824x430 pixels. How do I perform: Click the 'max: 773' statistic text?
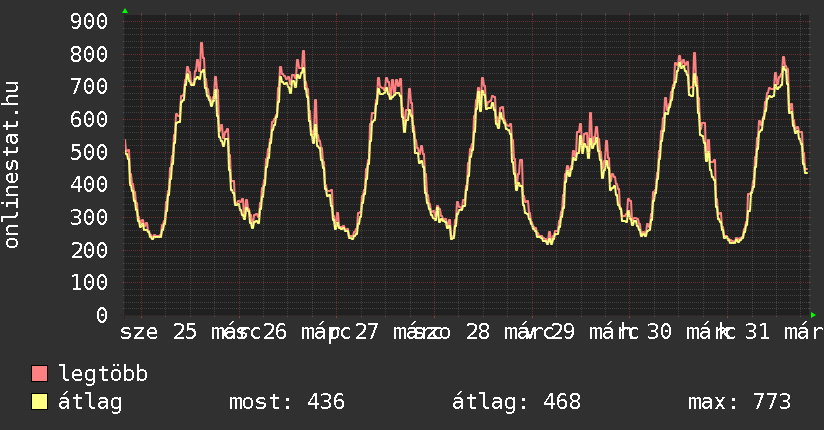point(739,402)
